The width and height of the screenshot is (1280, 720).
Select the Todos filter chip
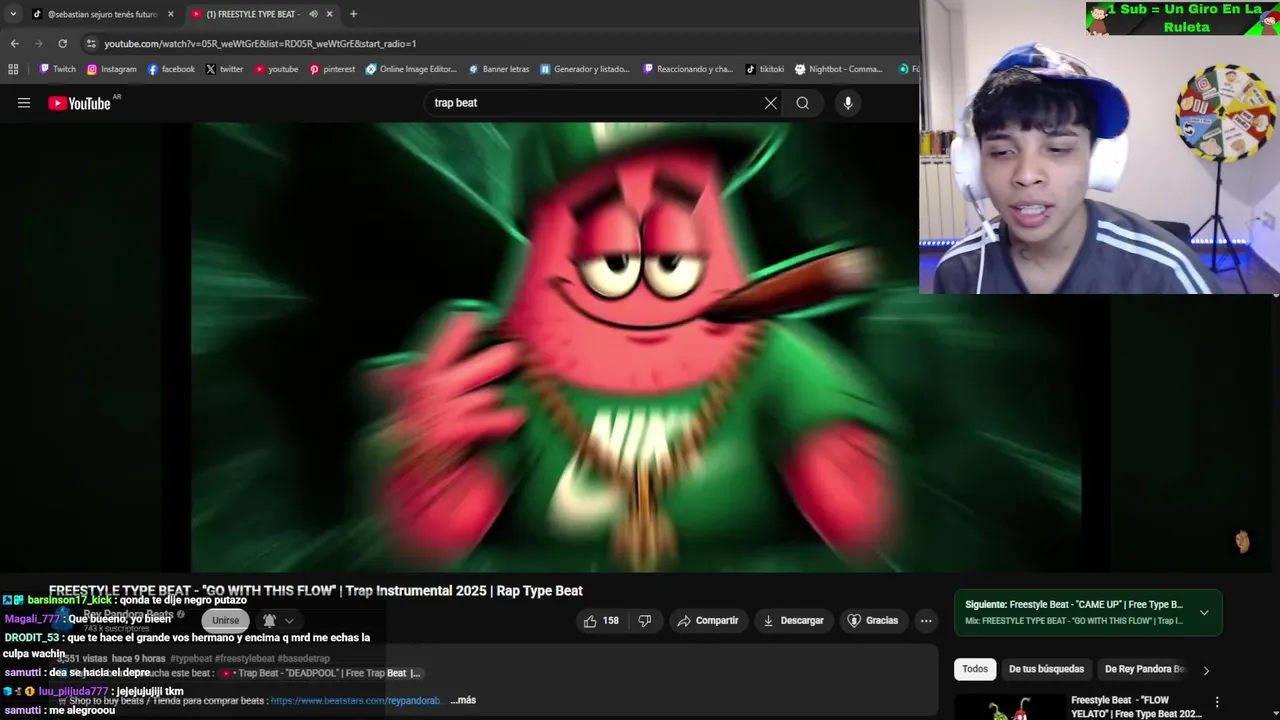[x=975, y=669]
